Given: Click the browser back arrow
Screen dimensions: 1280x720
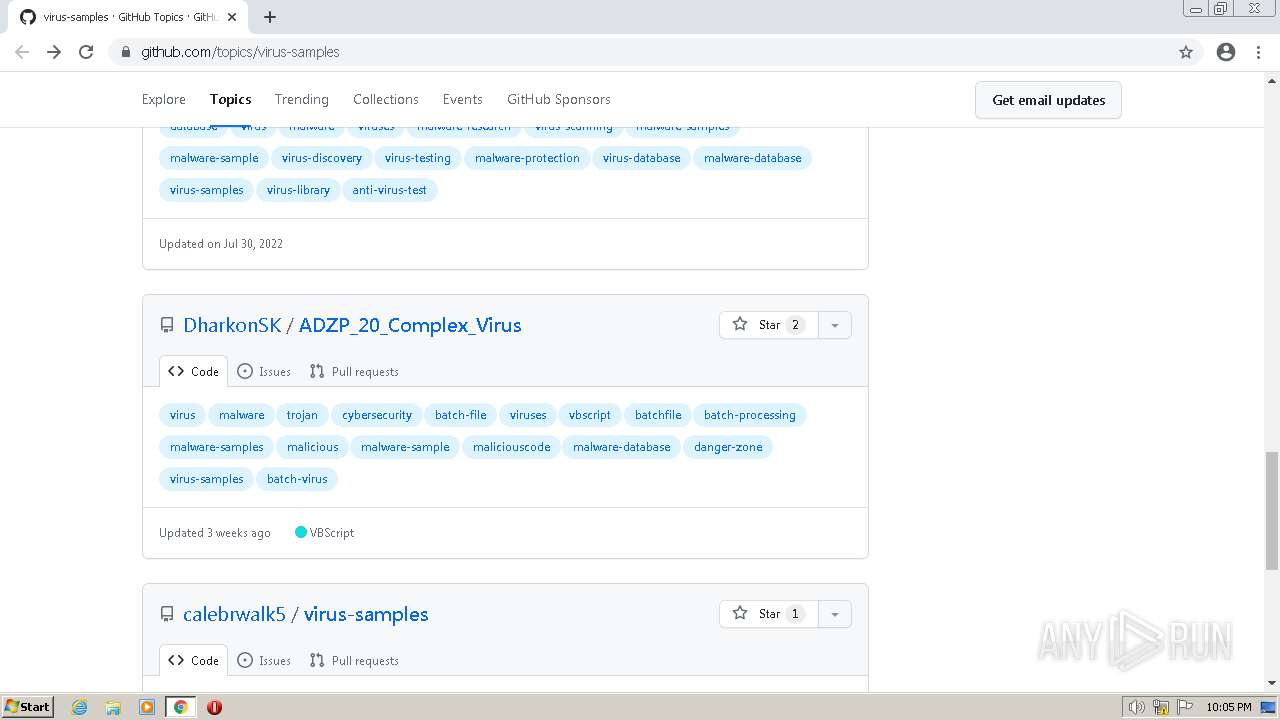Looking at the screenshot, I should [x=22, y=52].
